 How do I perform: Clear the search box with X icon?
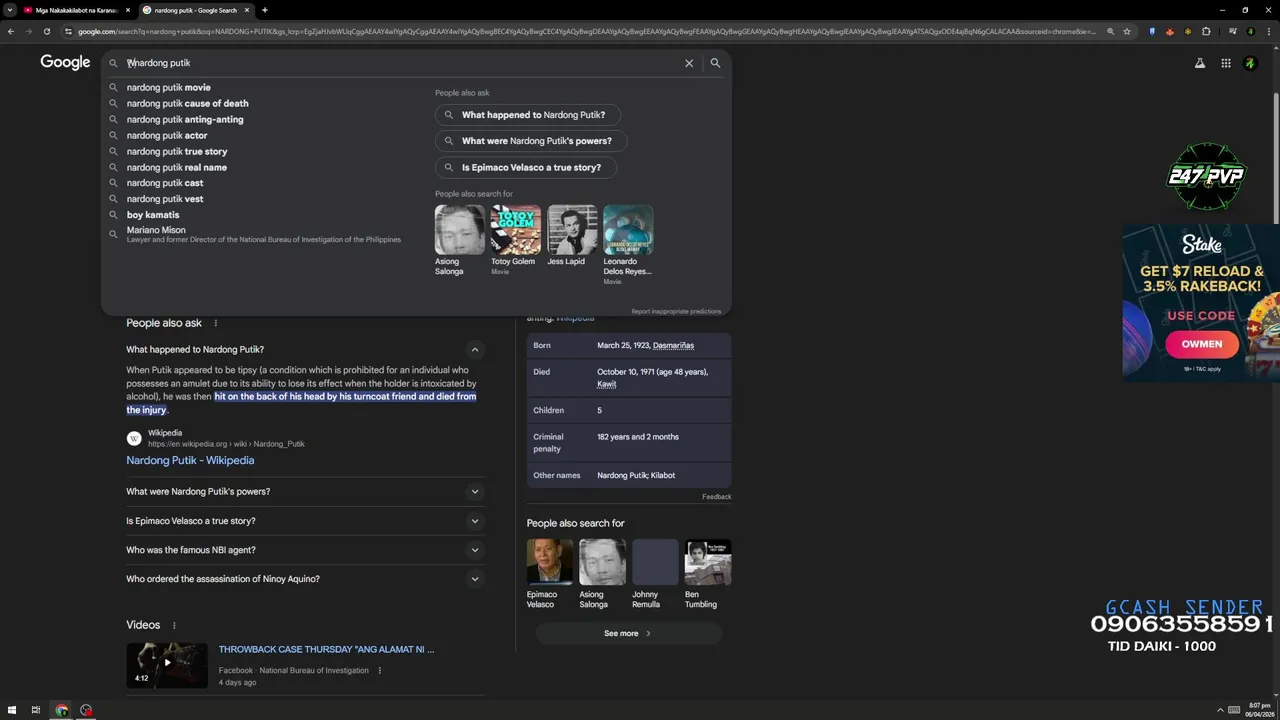(689, 63)
